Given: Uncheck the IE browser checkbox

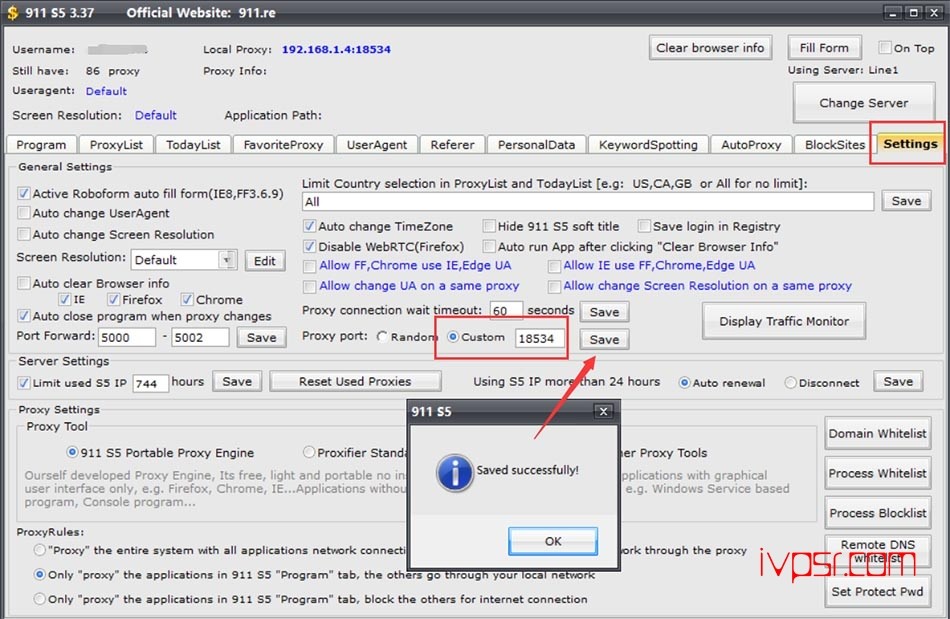Looking at the screenshot, I should [64, 299].
